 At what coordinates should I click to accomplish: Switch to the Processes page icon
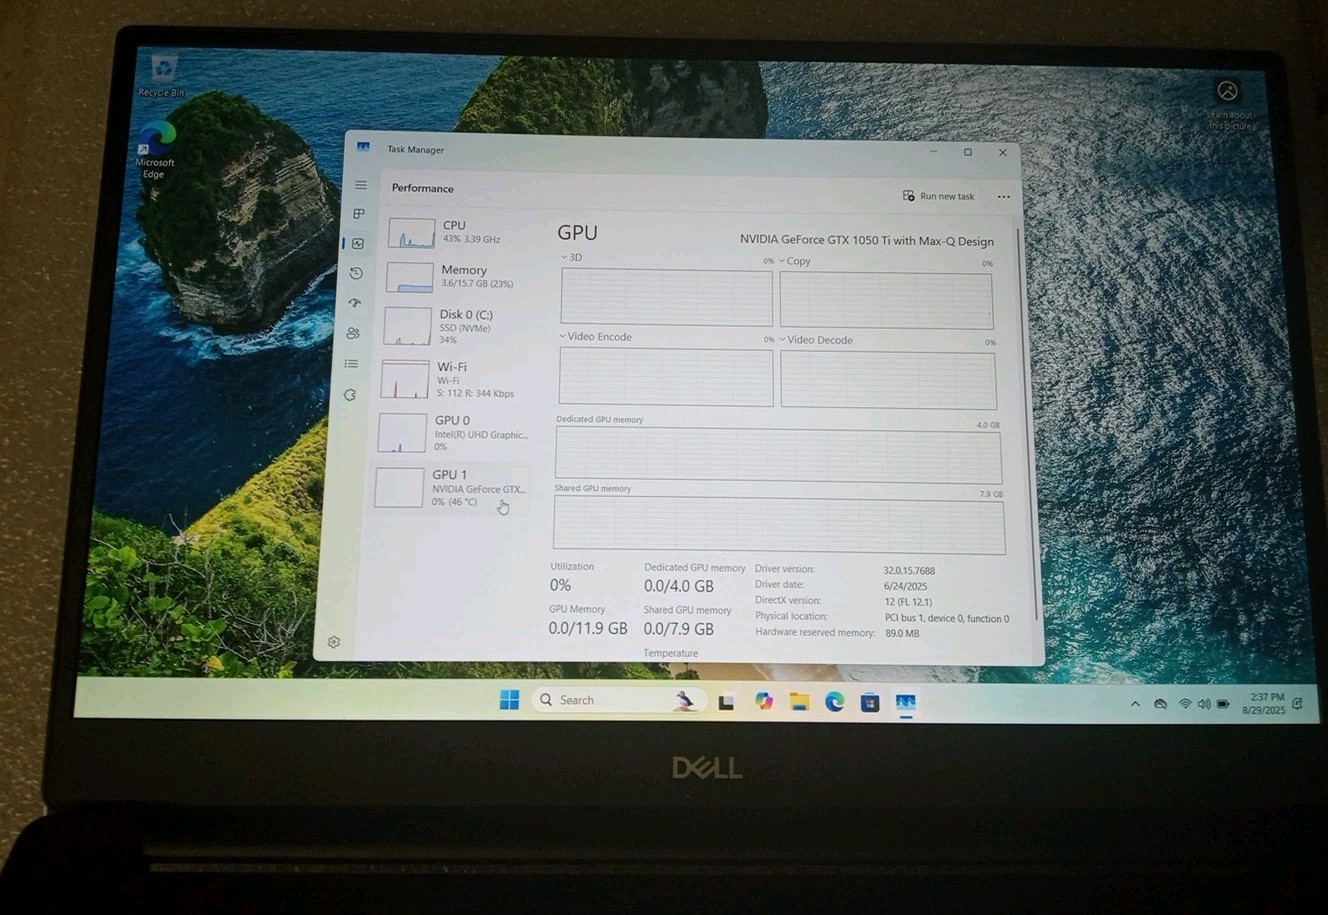click(359, 214)
